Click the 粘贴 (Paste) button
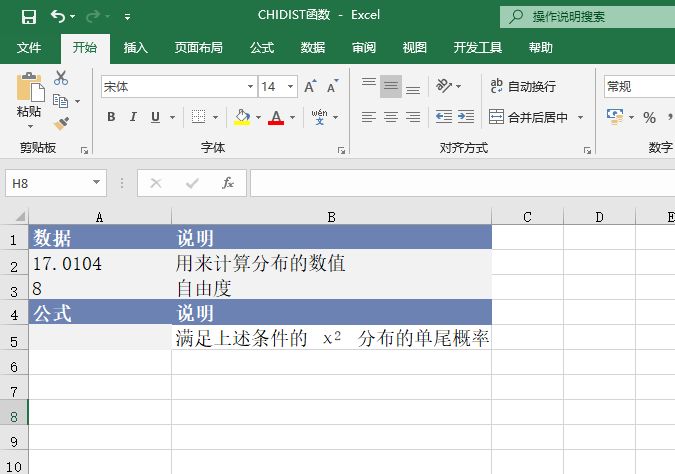This screenshot has width=675, height=474. [x=28, y=98]
